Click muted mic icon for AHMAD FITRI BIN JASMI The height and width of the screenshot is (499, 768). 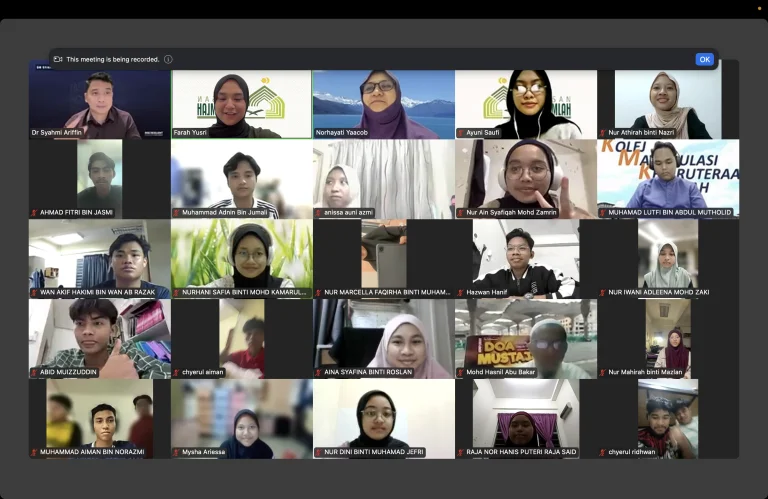(x=35, y=213)
